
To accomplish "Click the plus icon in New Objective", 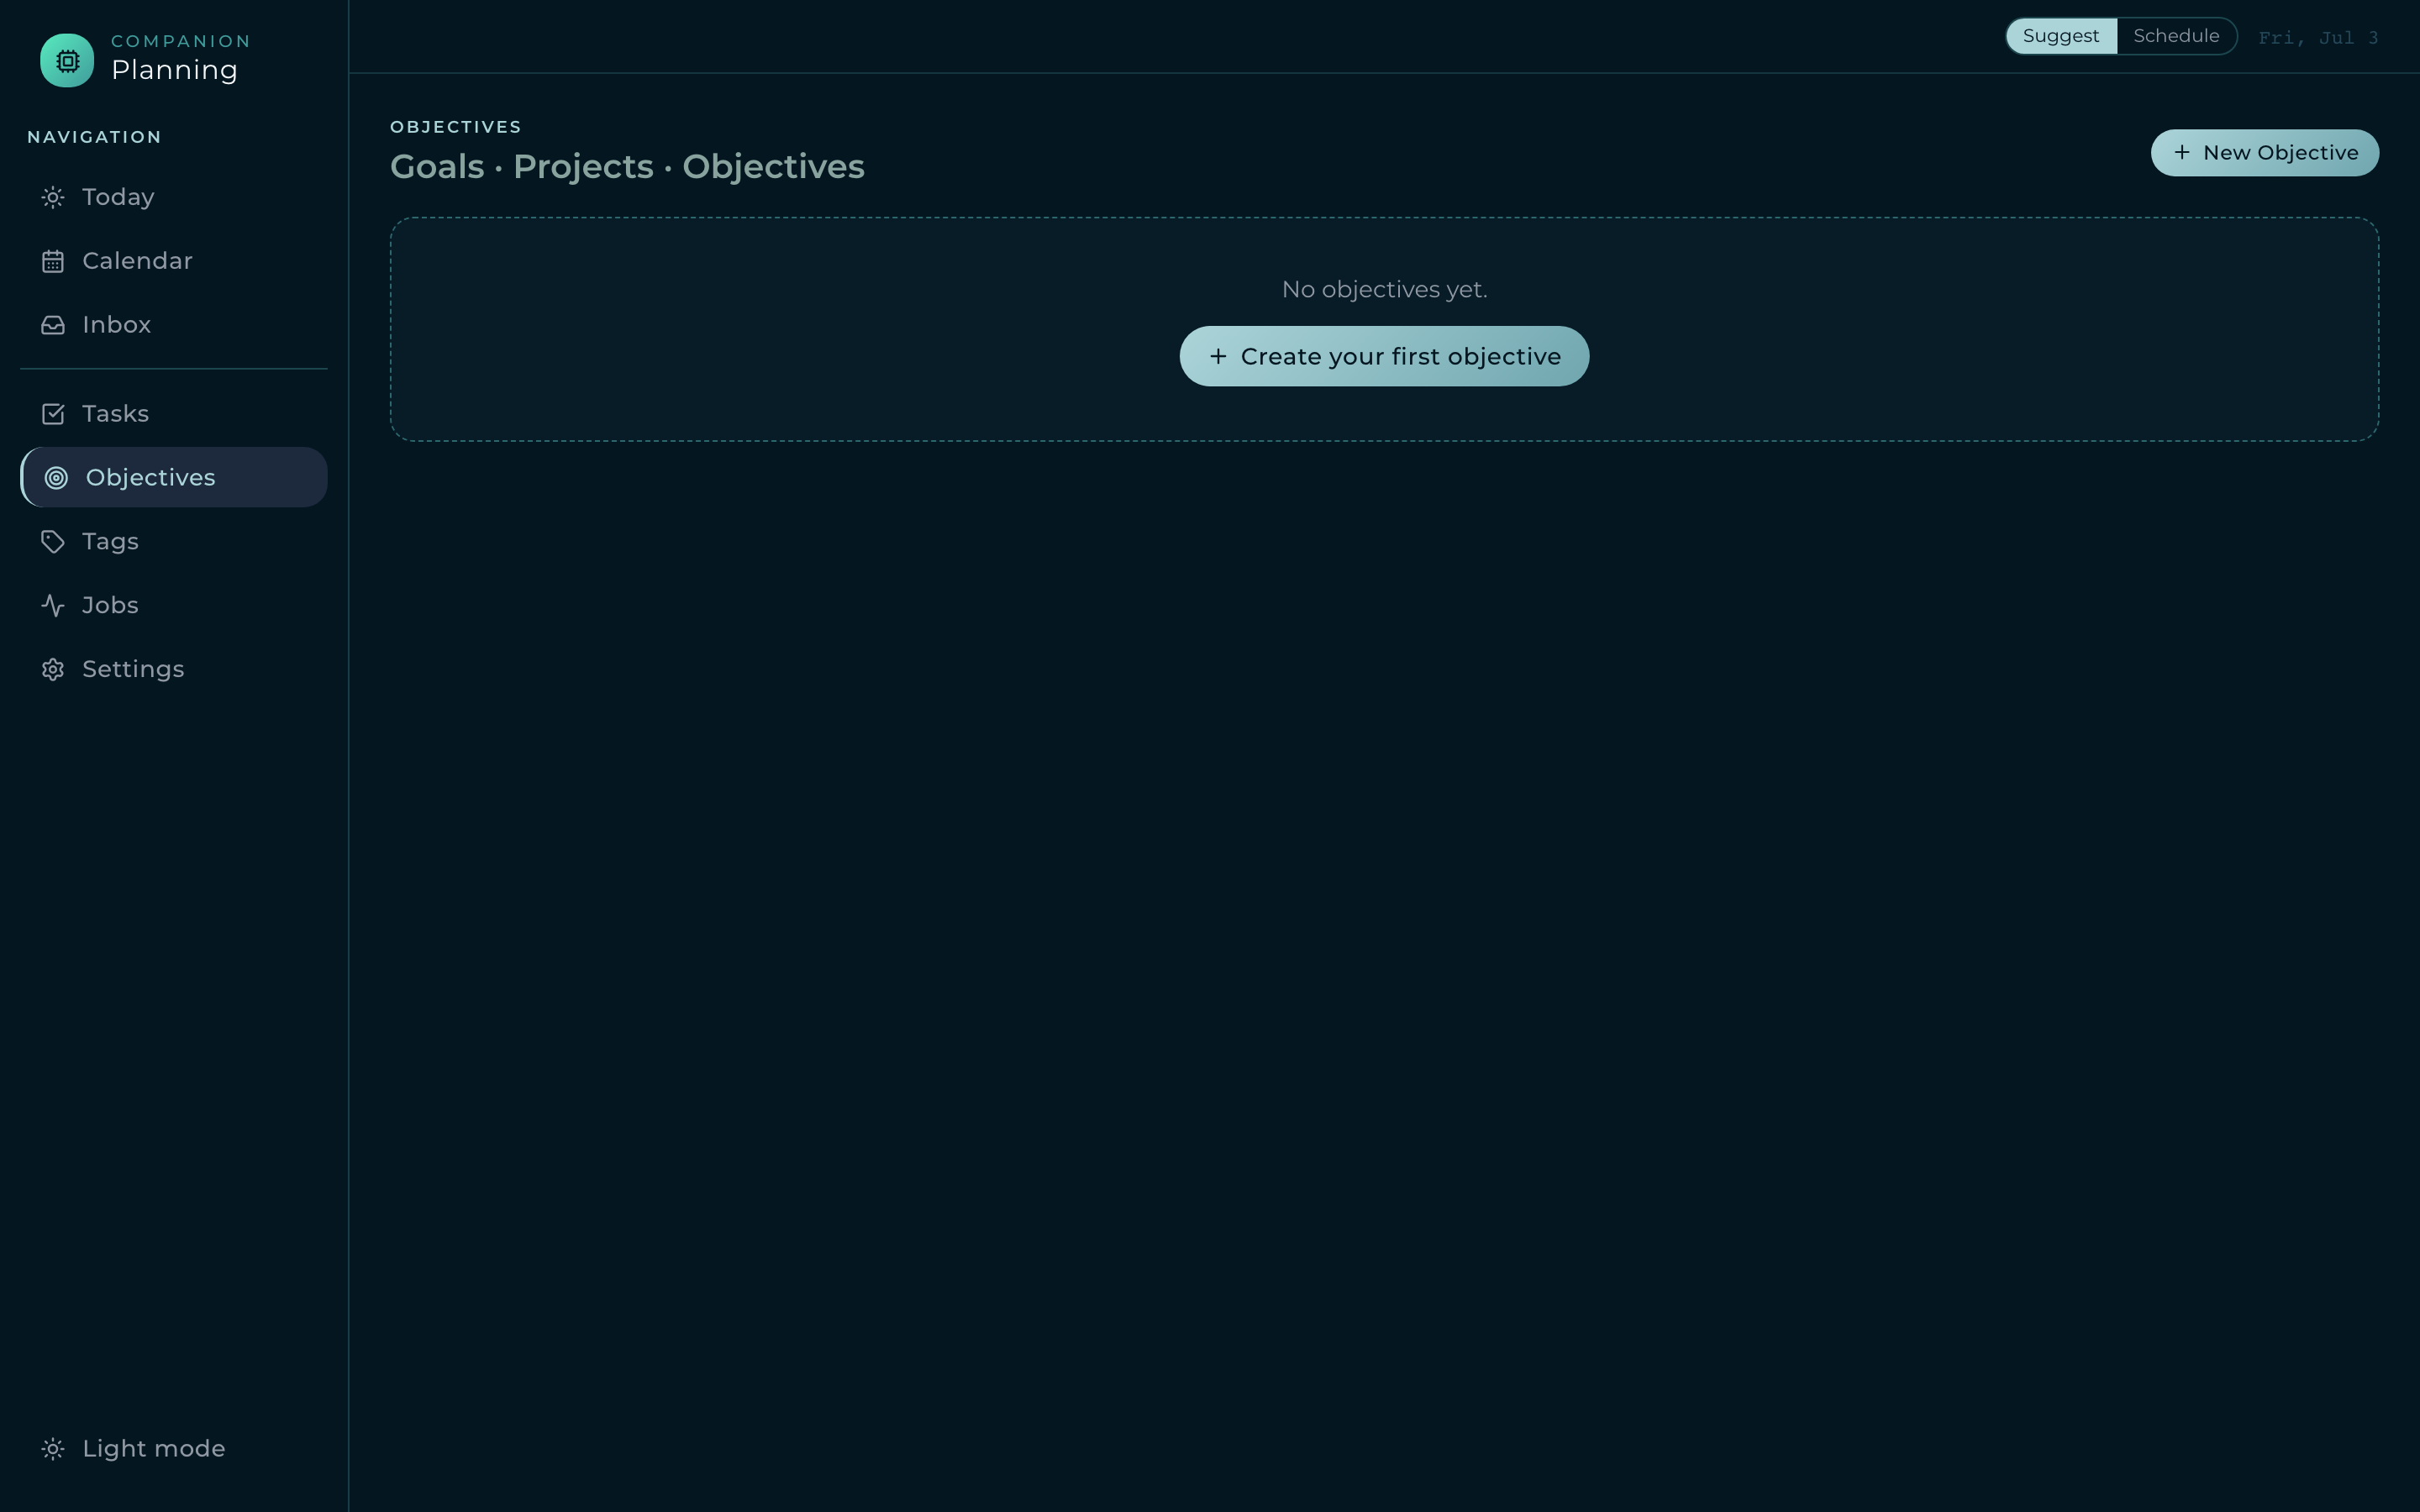I will pyautogui.click(x=2182, y=152).
